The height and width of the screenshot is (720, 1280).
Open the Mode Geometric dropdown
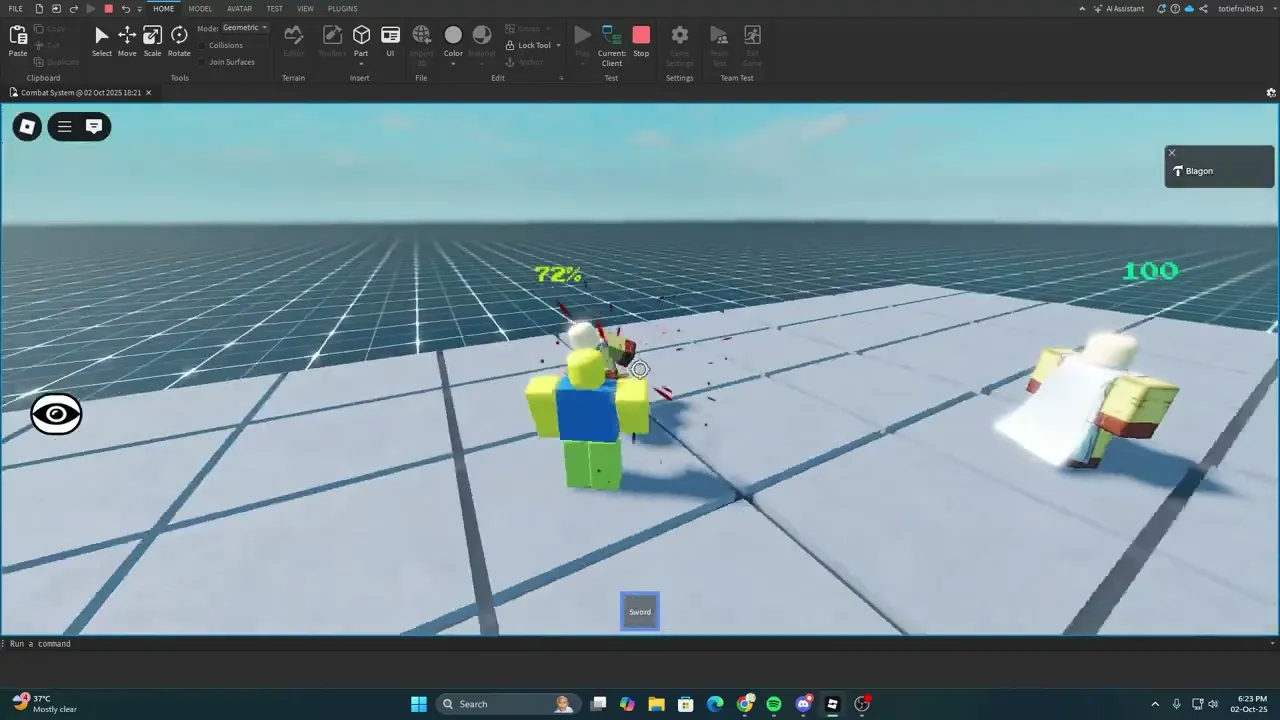click(x=244, y=28)
